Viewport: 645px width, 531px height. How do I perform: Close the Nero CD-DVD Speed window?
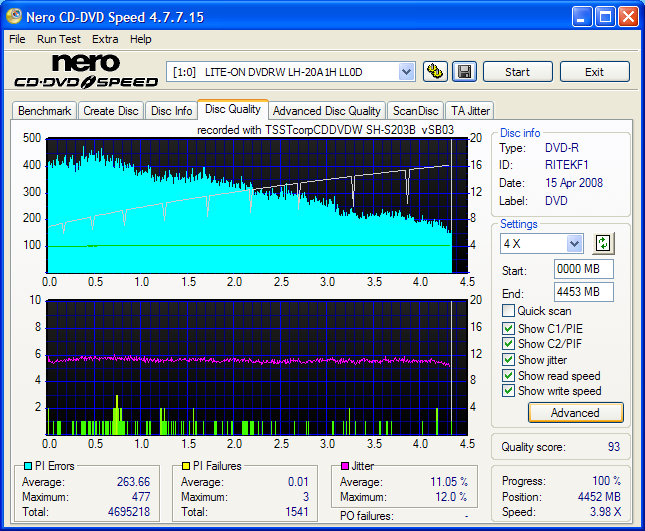[627, 17]
